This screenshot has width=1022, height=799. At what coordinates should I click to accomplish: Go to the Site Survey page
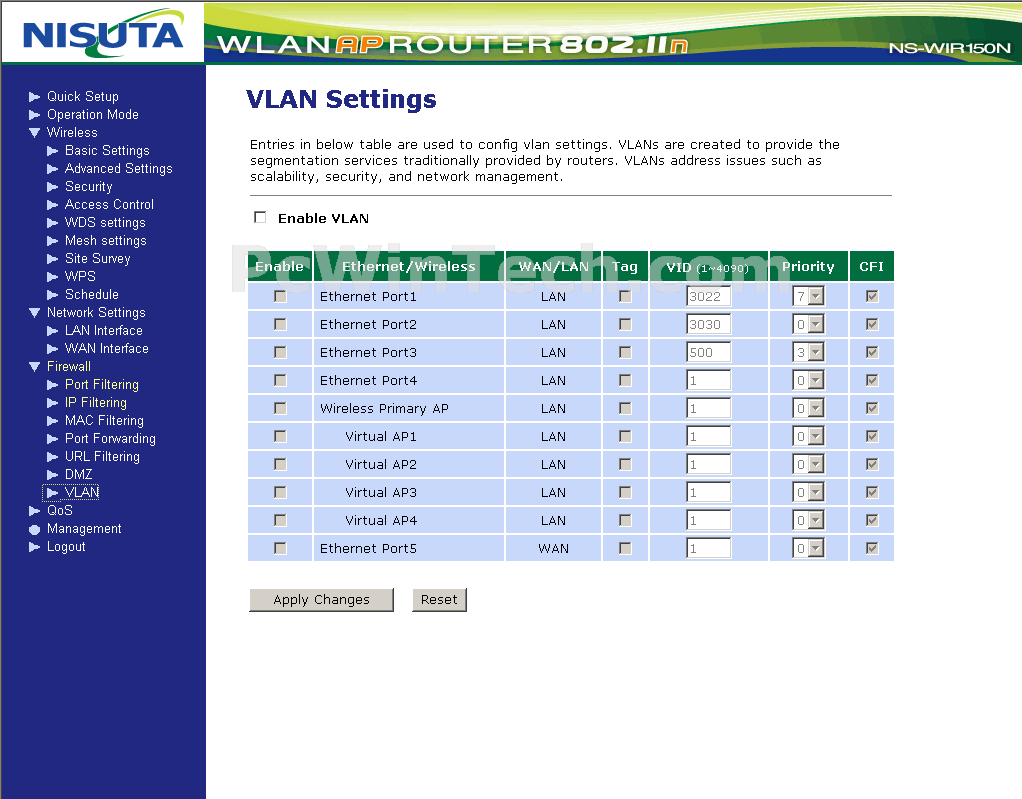[x=98, y=259]
